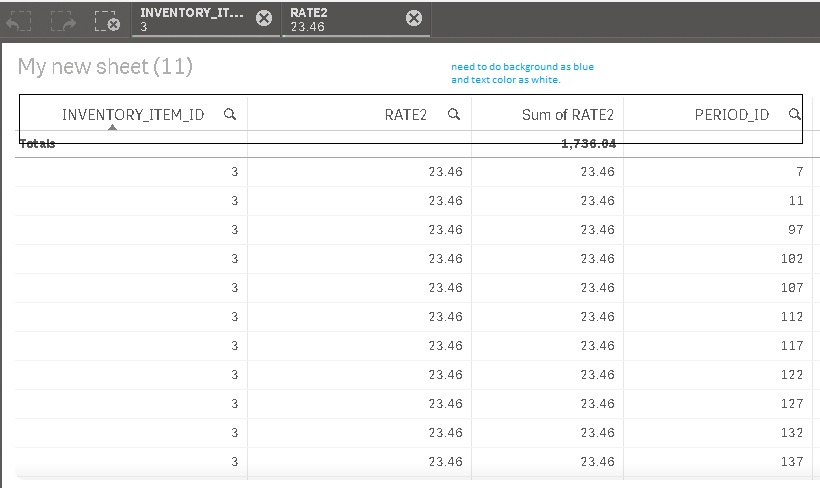Select PERIOD_ID value 122

pyautogui.click(x=792, y=375)
